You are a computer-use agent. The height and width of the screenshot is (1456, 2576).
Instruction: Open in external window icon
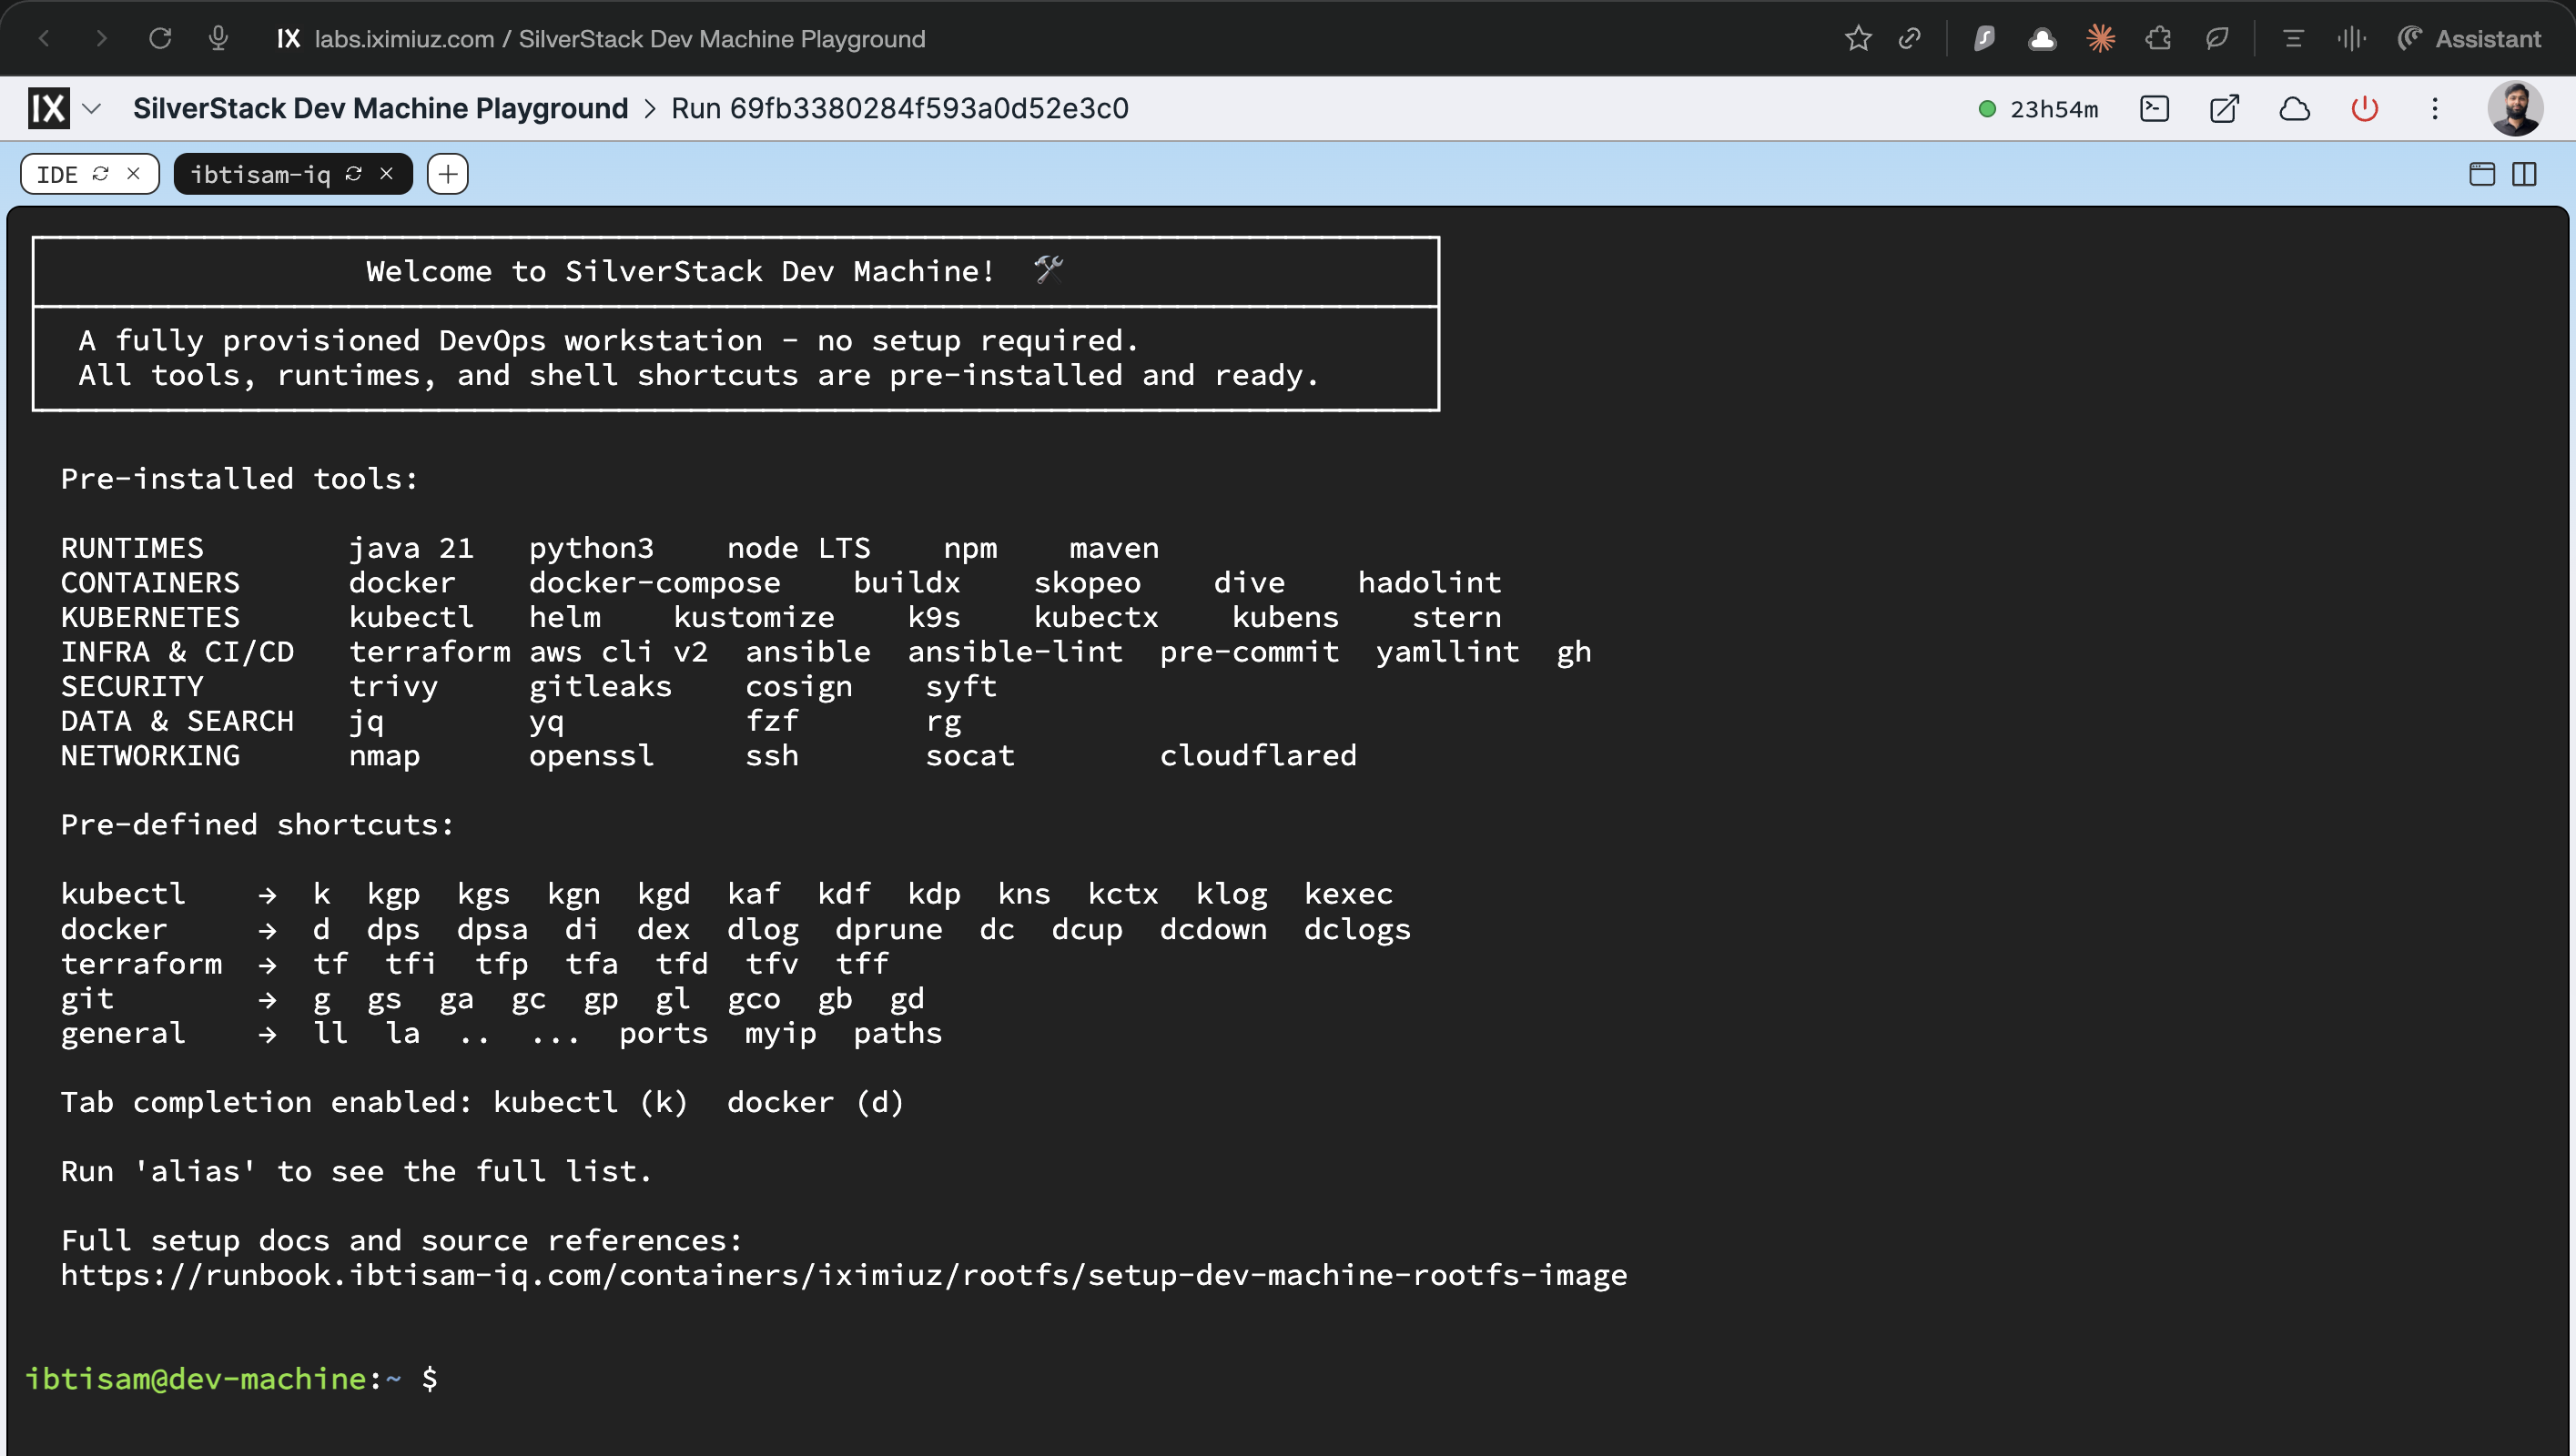pyautogui.click(x=2224, y=108)
